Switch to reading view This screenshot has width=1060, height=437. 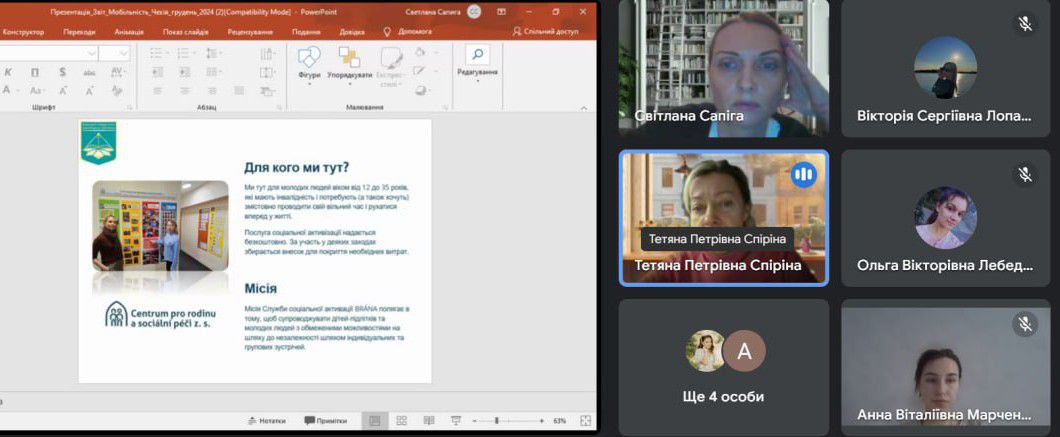(428, 421)
